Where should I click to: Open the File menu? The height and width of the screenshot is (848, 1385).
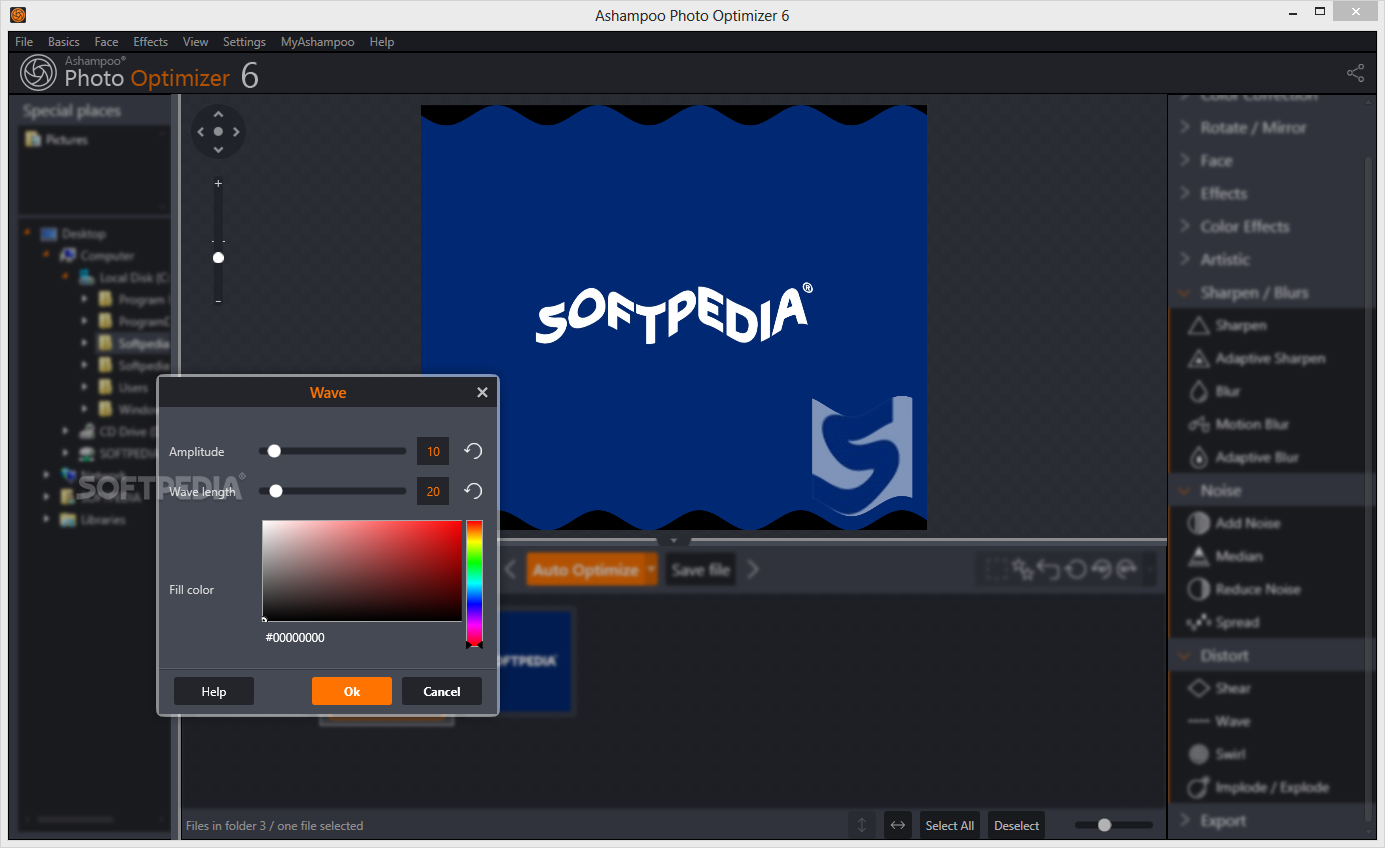click(x=24, y=41)
